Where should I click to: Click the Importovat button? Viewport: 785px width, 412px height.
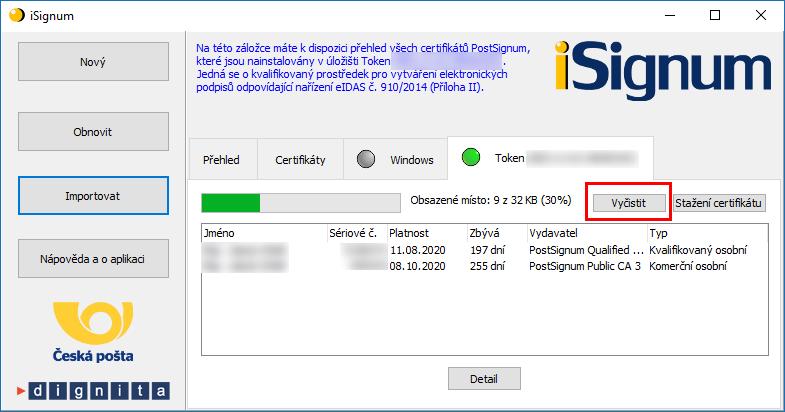tap(93, 196)
